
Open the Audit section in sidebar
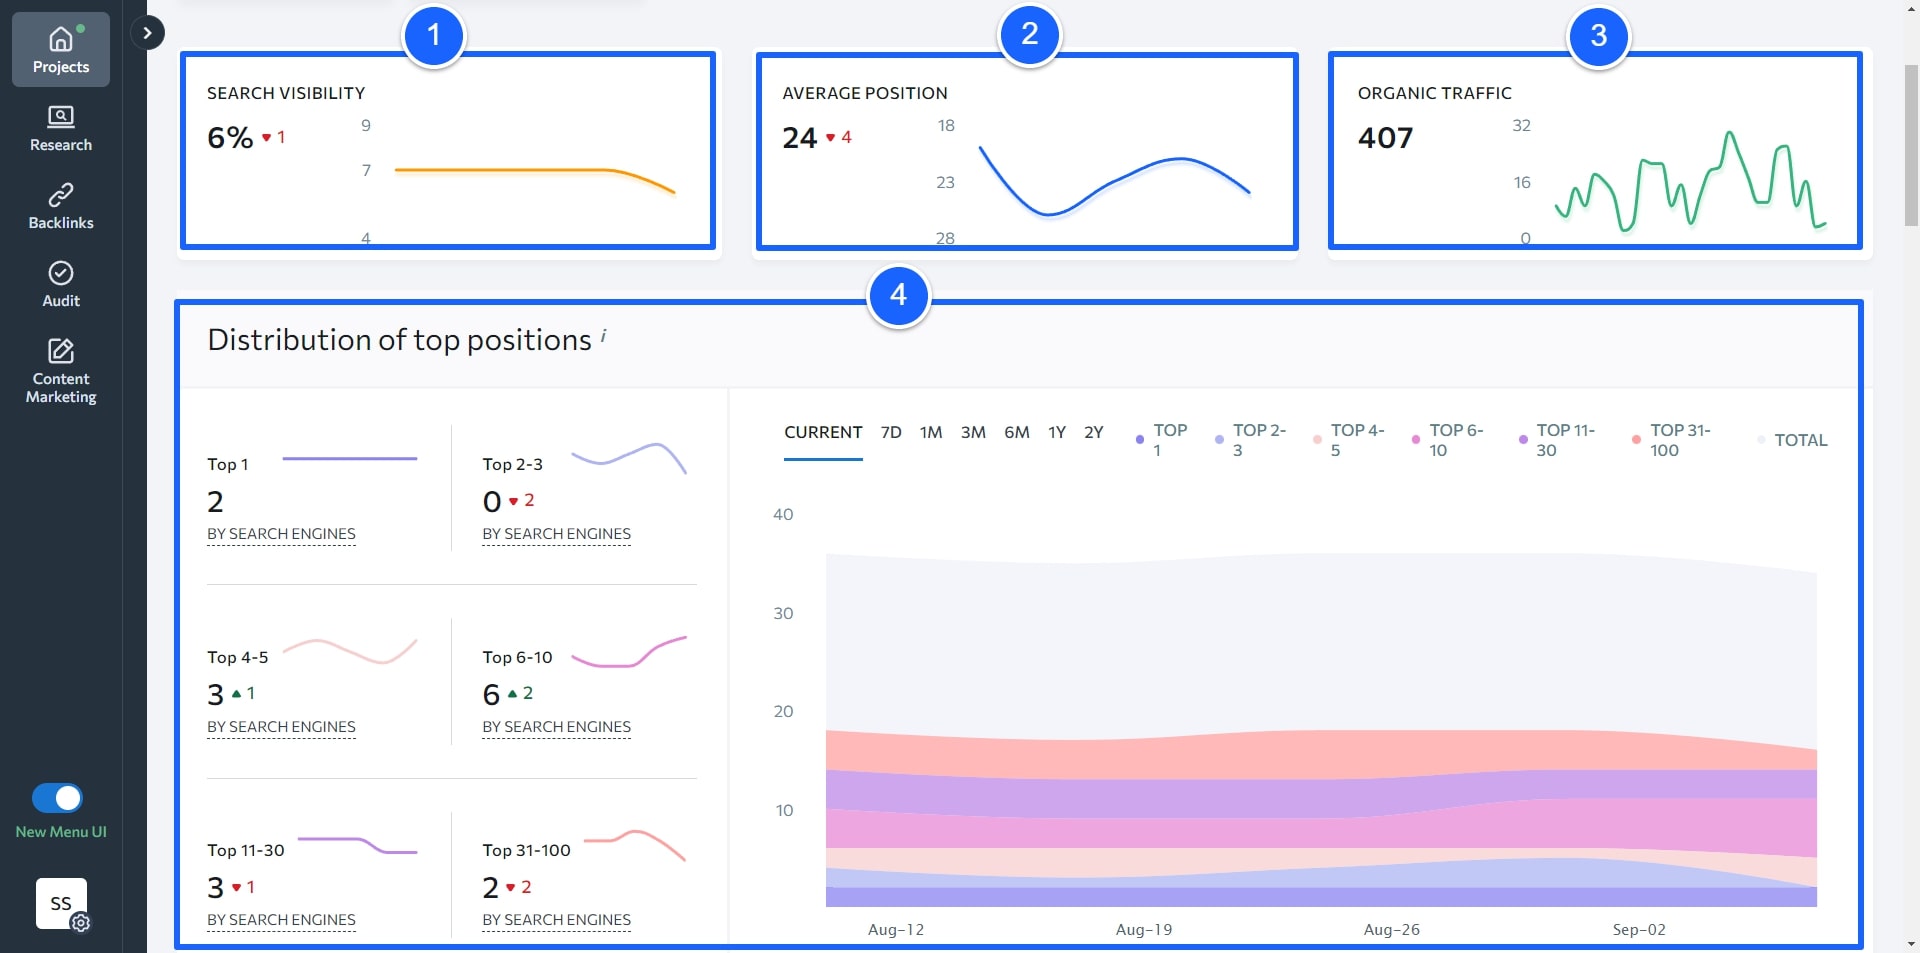click(x=61, y=285)
